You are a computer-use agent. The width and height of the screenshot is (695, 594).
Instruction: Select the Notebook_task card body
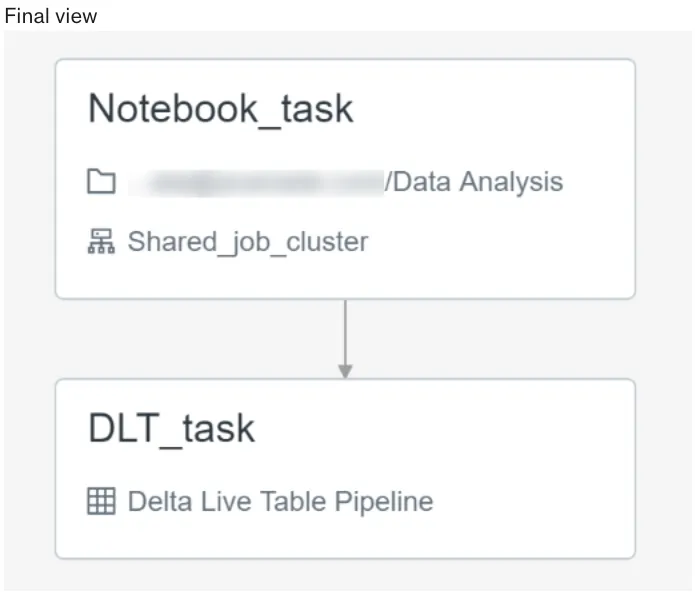pos(345,179)
